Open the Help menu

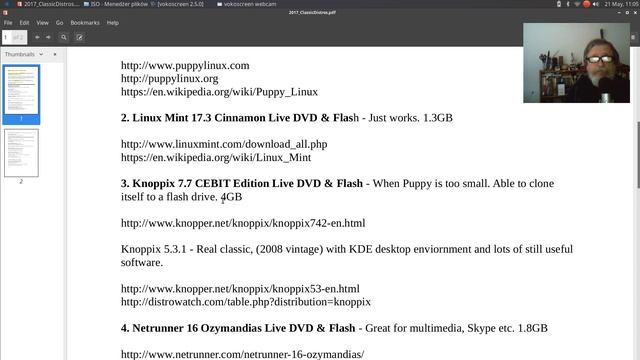point(113,23)
